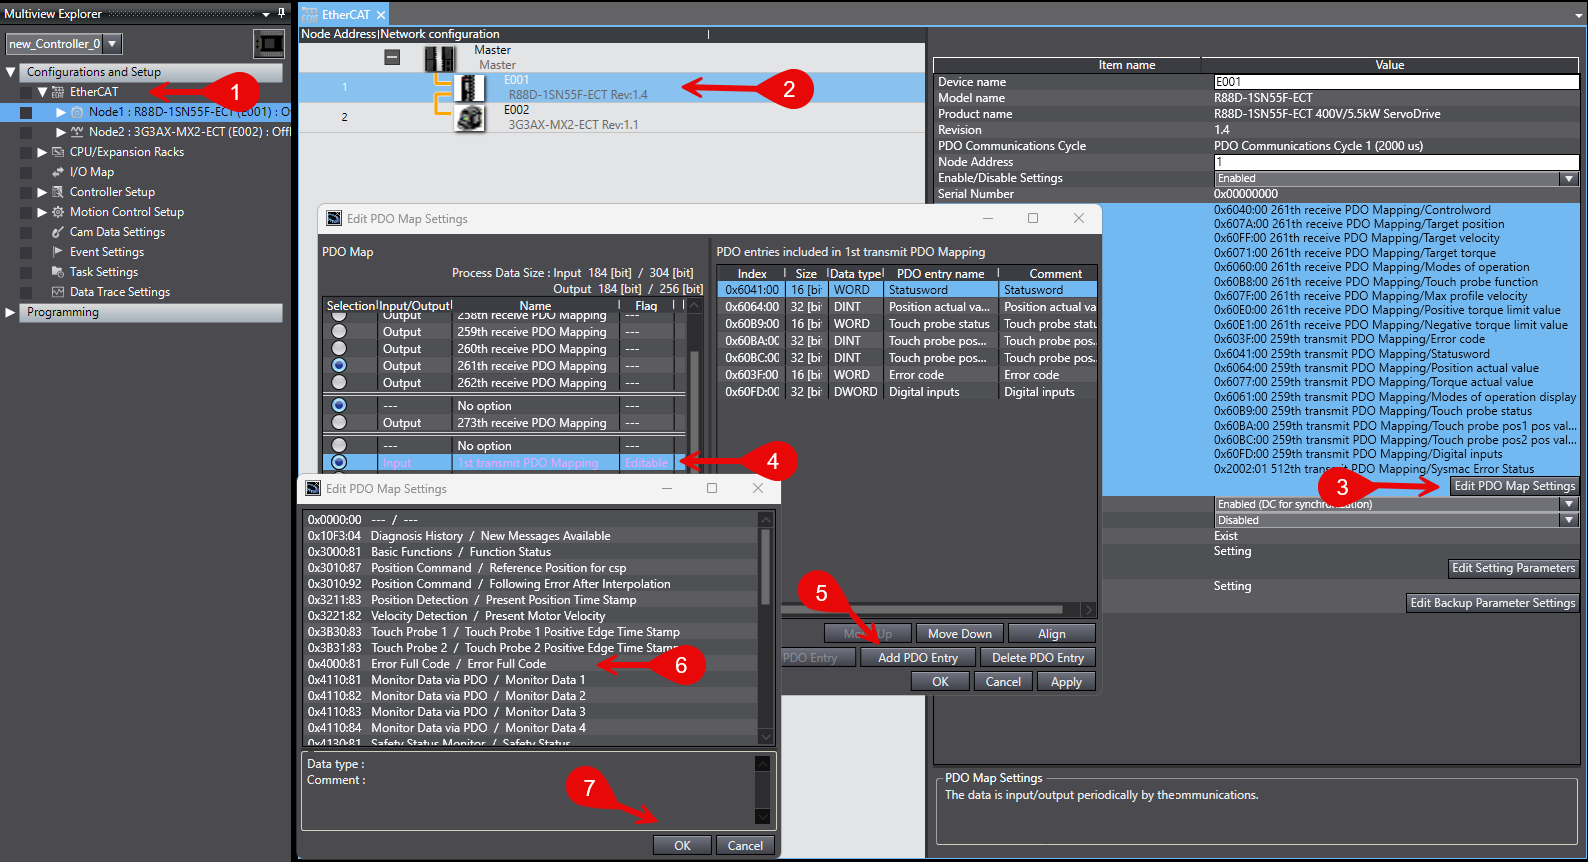Toggle the checkbox beside I/O Map
This screenshot has width=1588, height=862.
tap(26, 172)
